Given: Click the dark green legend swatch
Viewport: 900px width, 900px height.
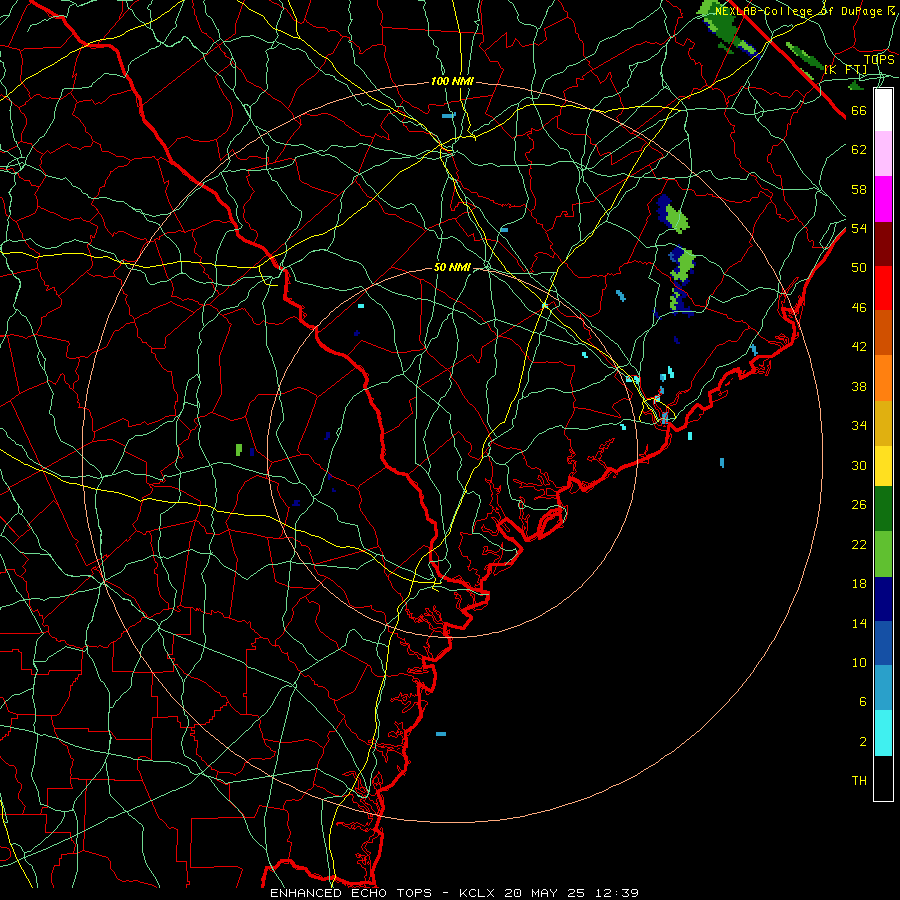Looking at the screenshot, I should pos(883,509).
